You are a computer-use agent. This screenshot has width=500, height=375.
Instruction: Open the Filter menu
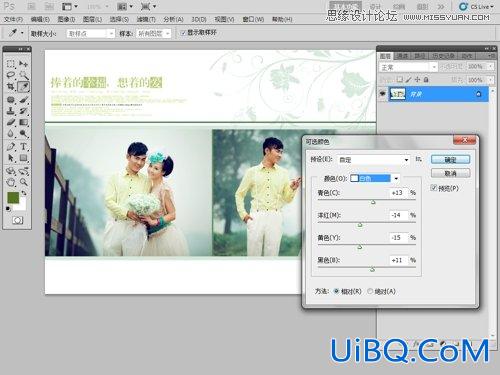pyautogui.click(x=146, y=20)
